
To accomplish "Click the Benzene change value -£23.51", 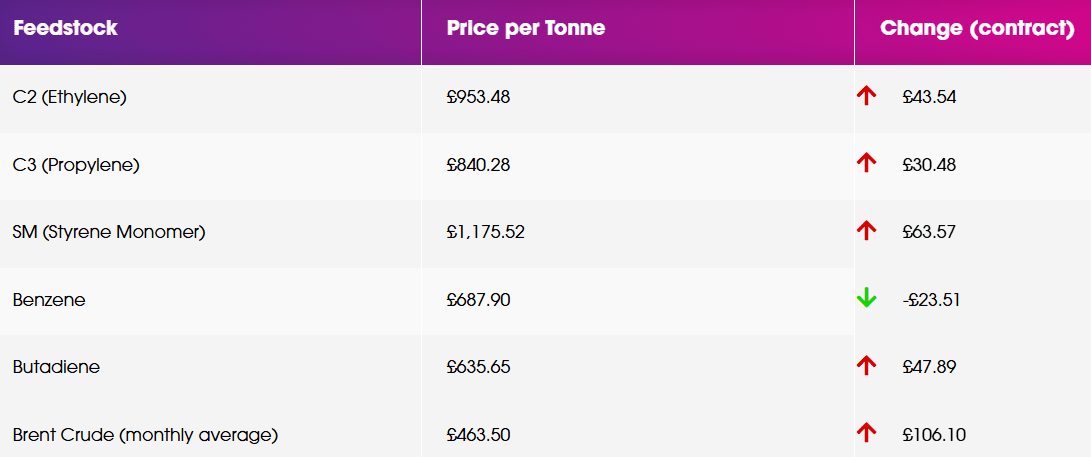I will point(931,299).
